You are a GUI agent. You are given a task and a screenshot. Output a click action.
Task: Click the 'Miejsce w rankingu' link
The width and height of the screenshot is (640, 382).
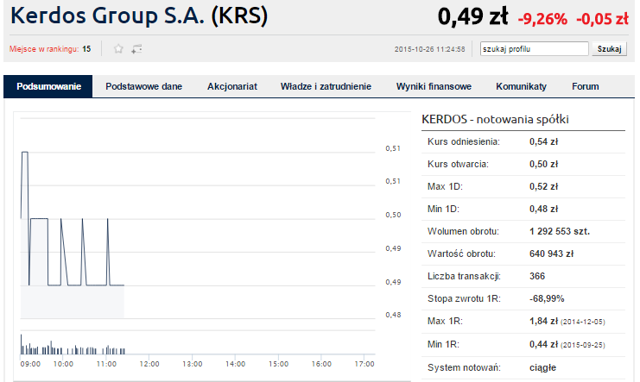[x=44, y=49]
